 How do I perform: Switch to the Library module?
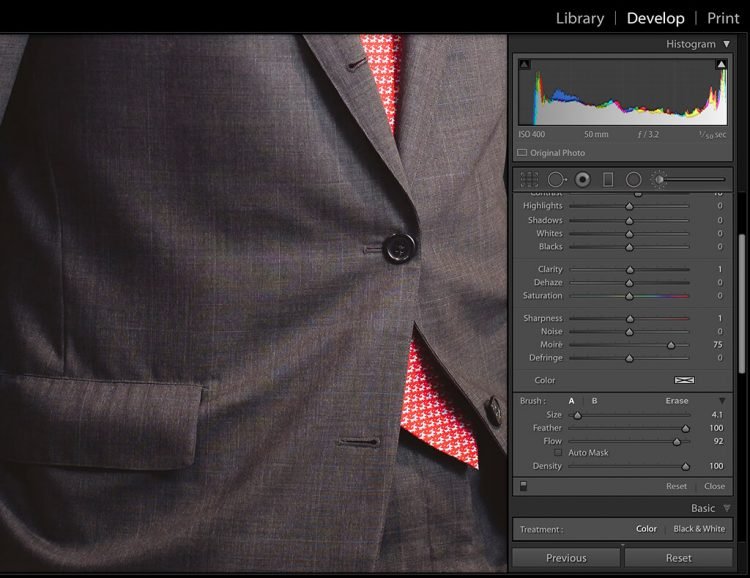tap(580, 18)
